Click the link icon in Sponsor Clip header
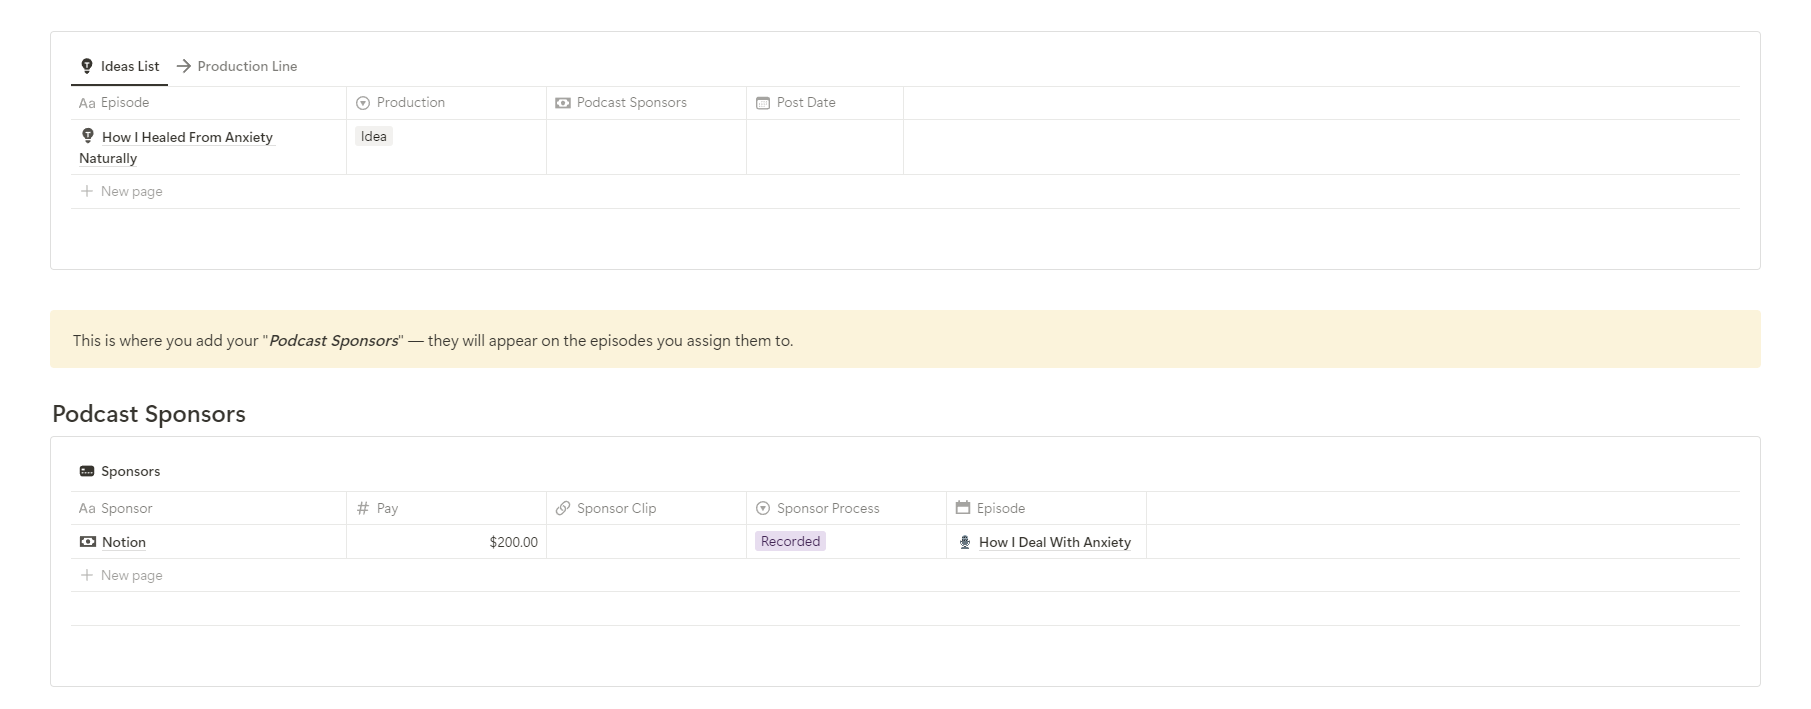Viewport: 1811px width, 709px height. pos(563,508)
